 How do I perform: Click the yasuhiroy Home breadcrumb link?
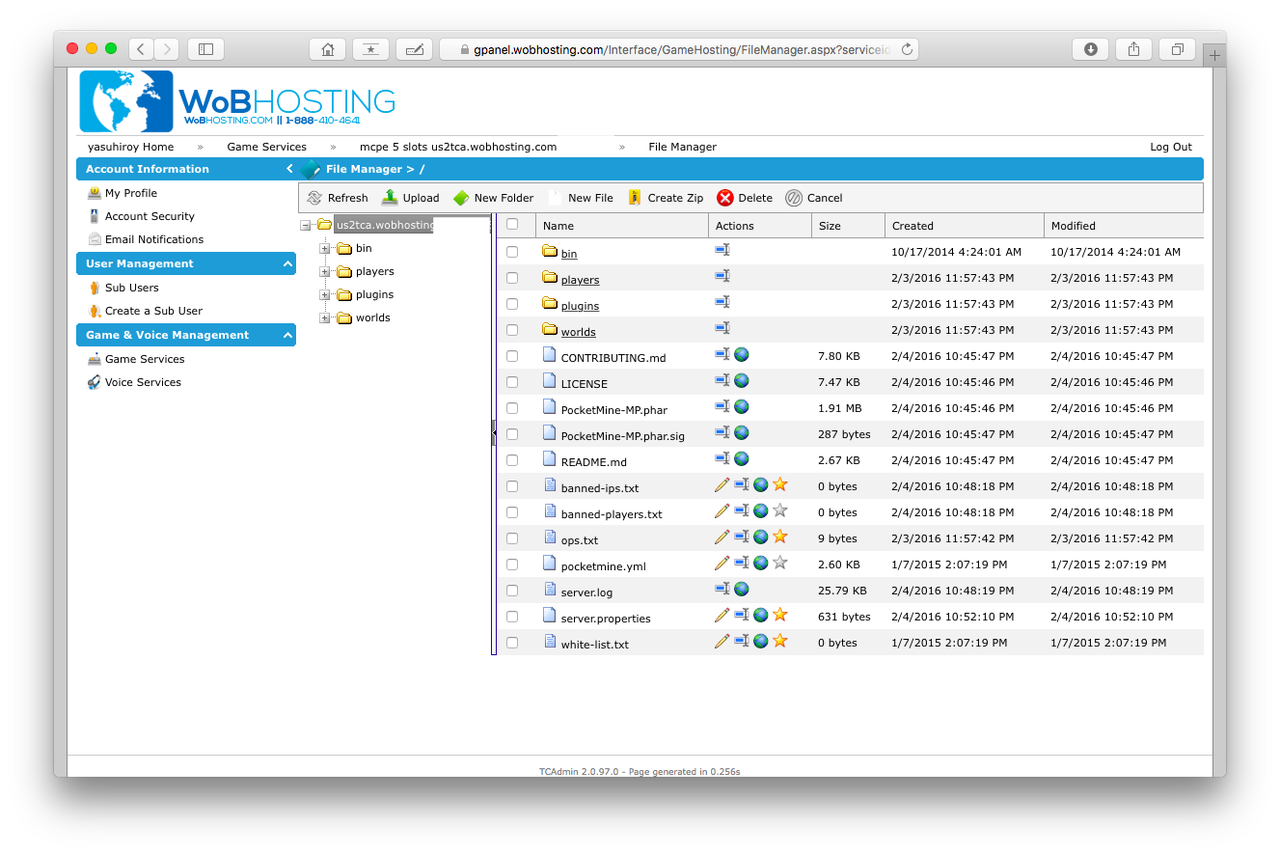pos(131,147)
